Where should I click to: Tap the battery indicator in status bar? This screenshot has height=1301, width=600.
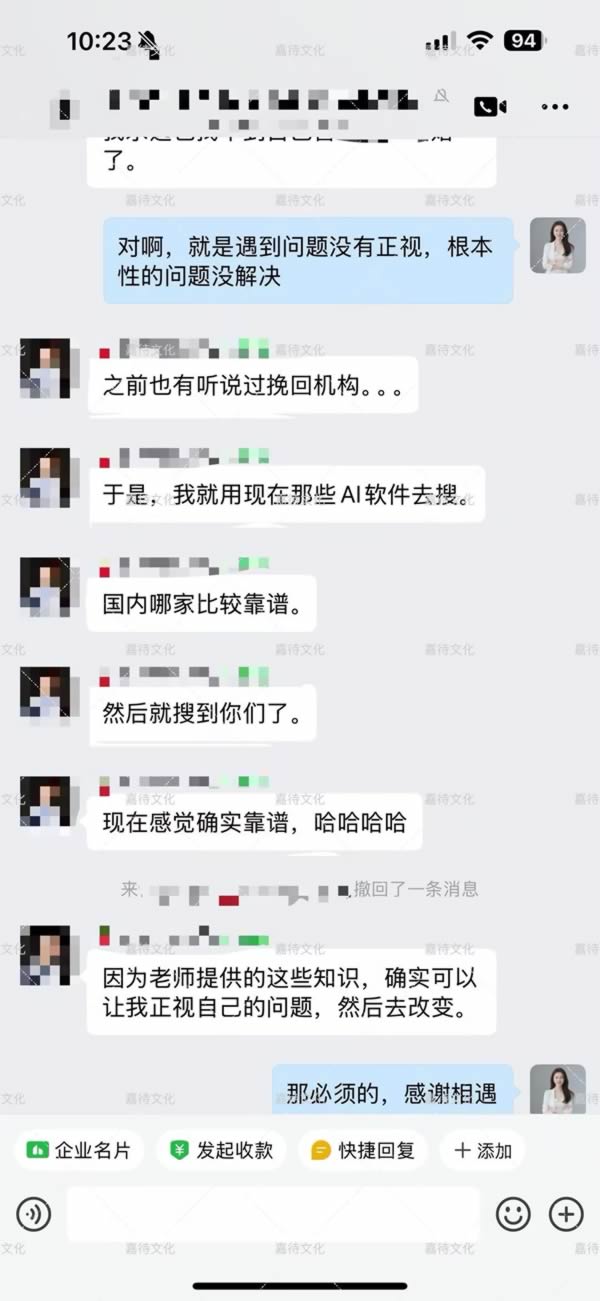click(x=523, y=41)
